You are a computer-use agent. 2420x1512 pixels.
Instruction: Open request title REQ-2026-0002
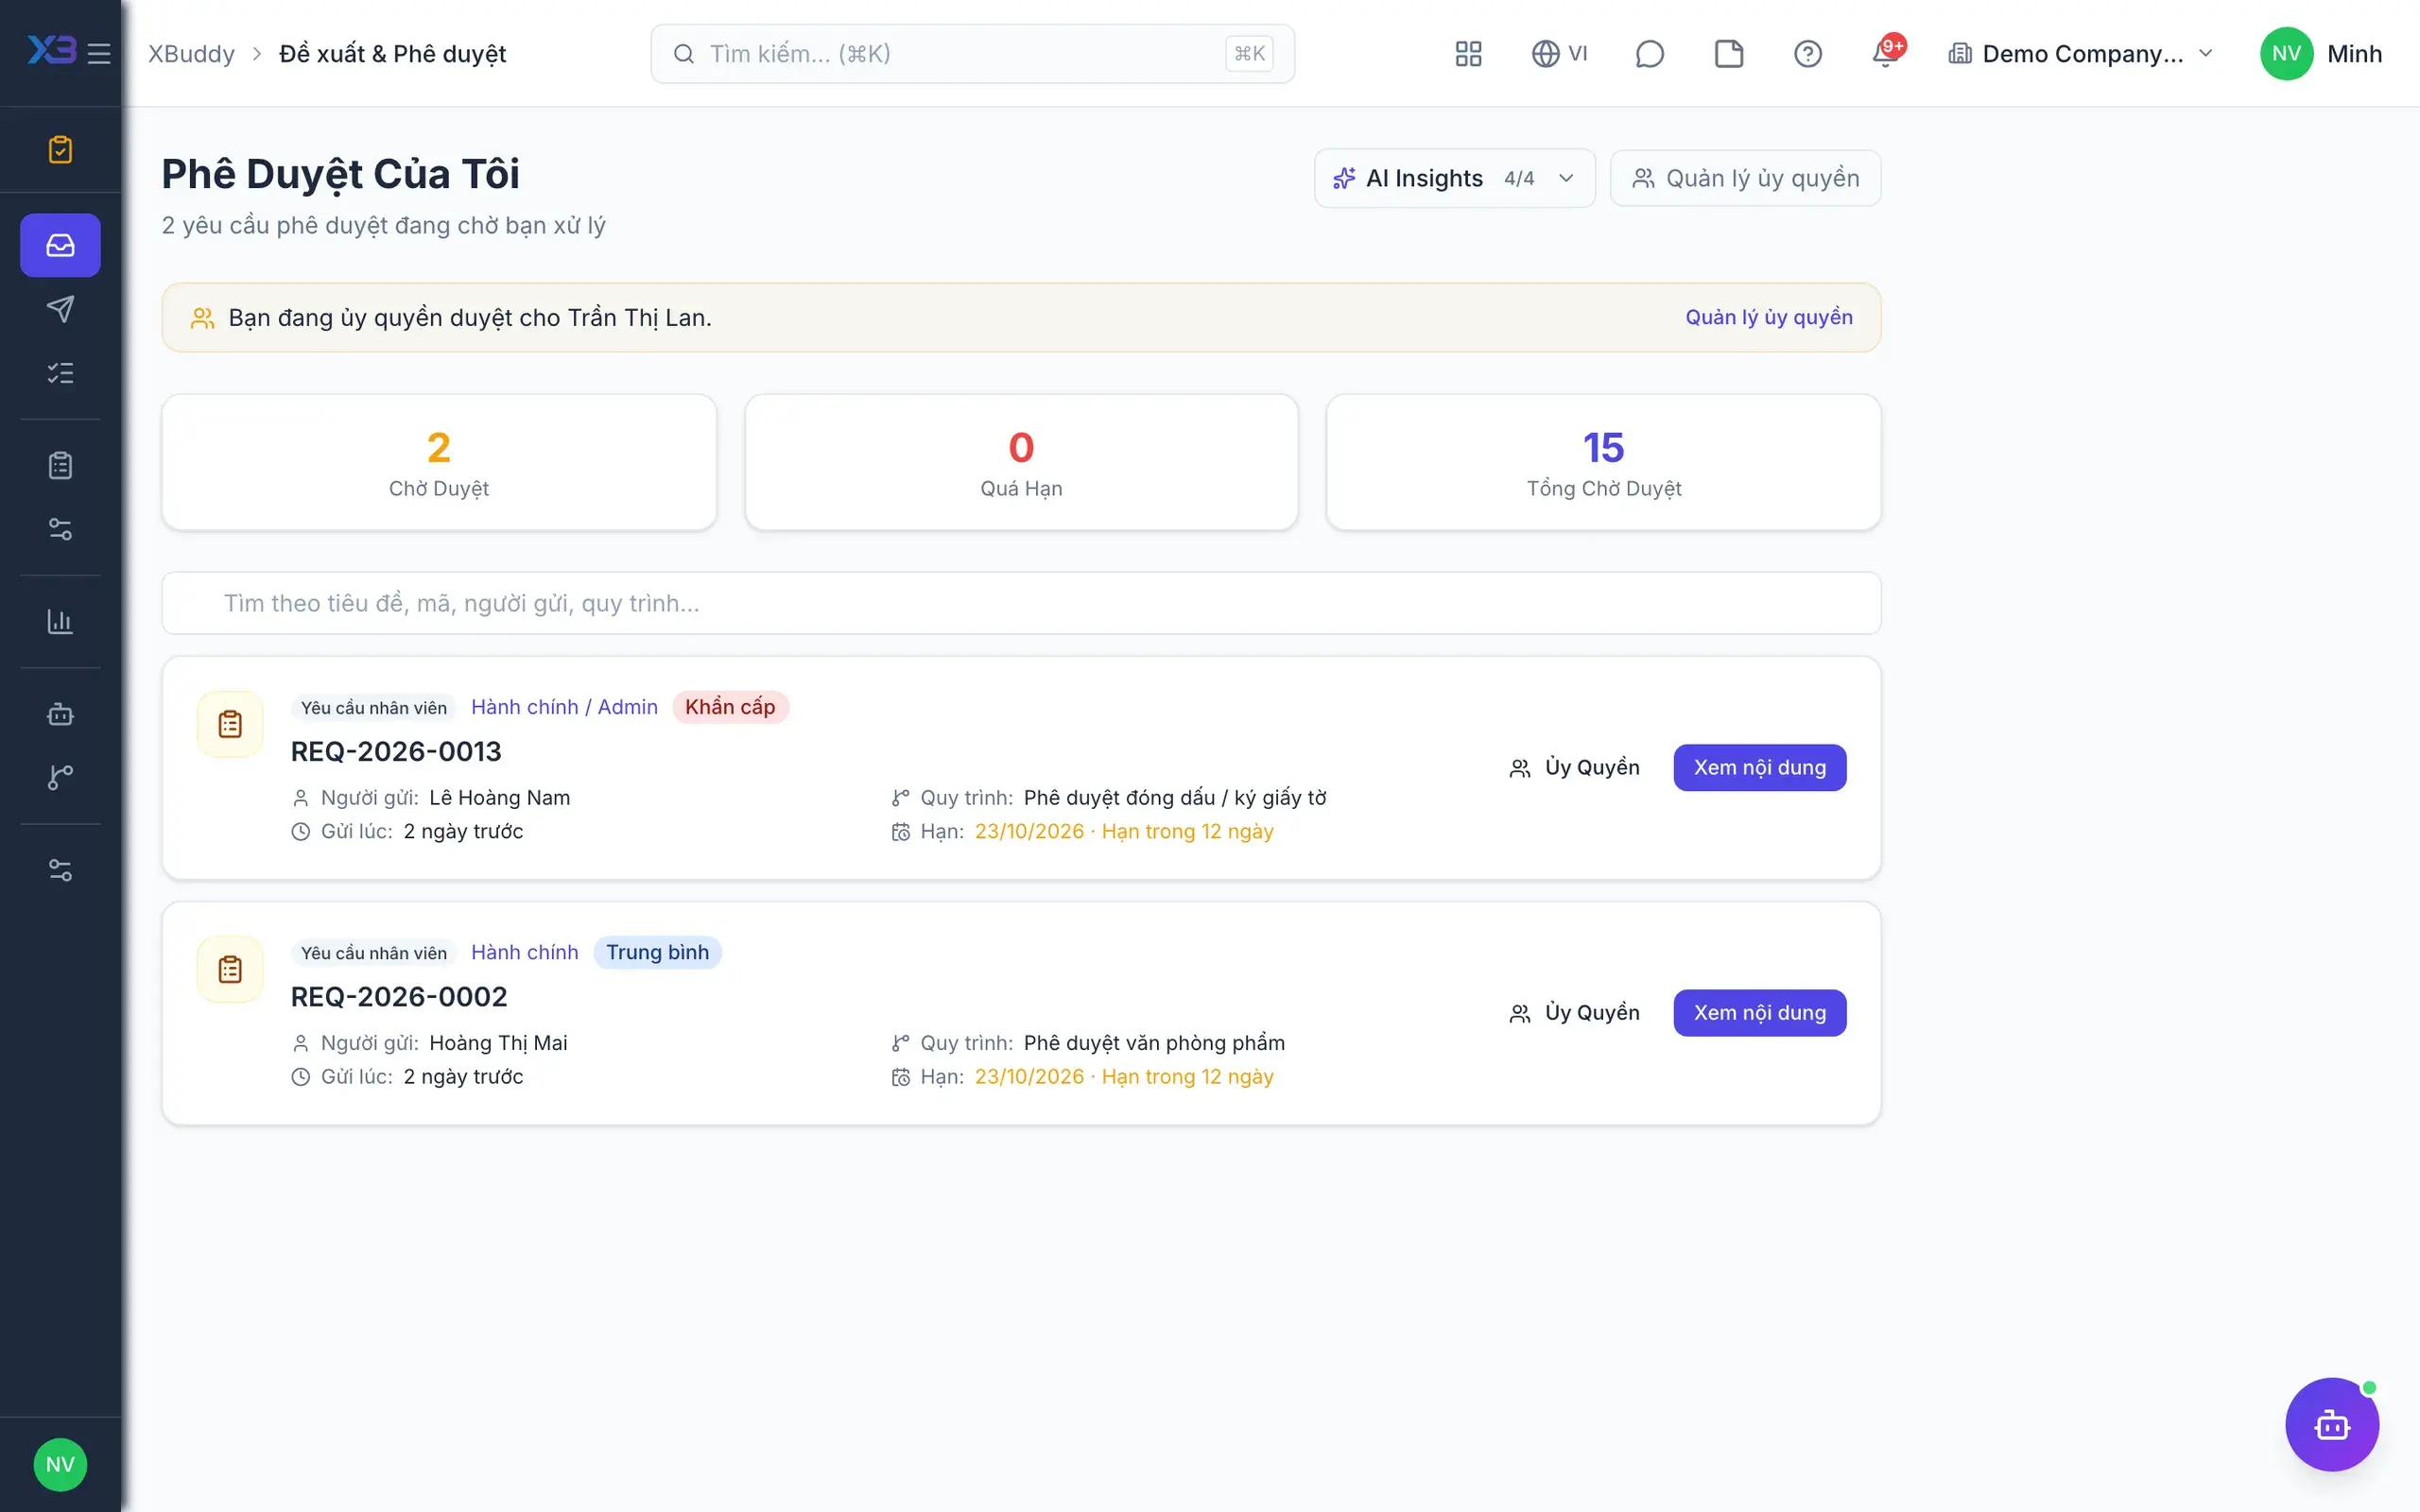[x=398, y=997]
